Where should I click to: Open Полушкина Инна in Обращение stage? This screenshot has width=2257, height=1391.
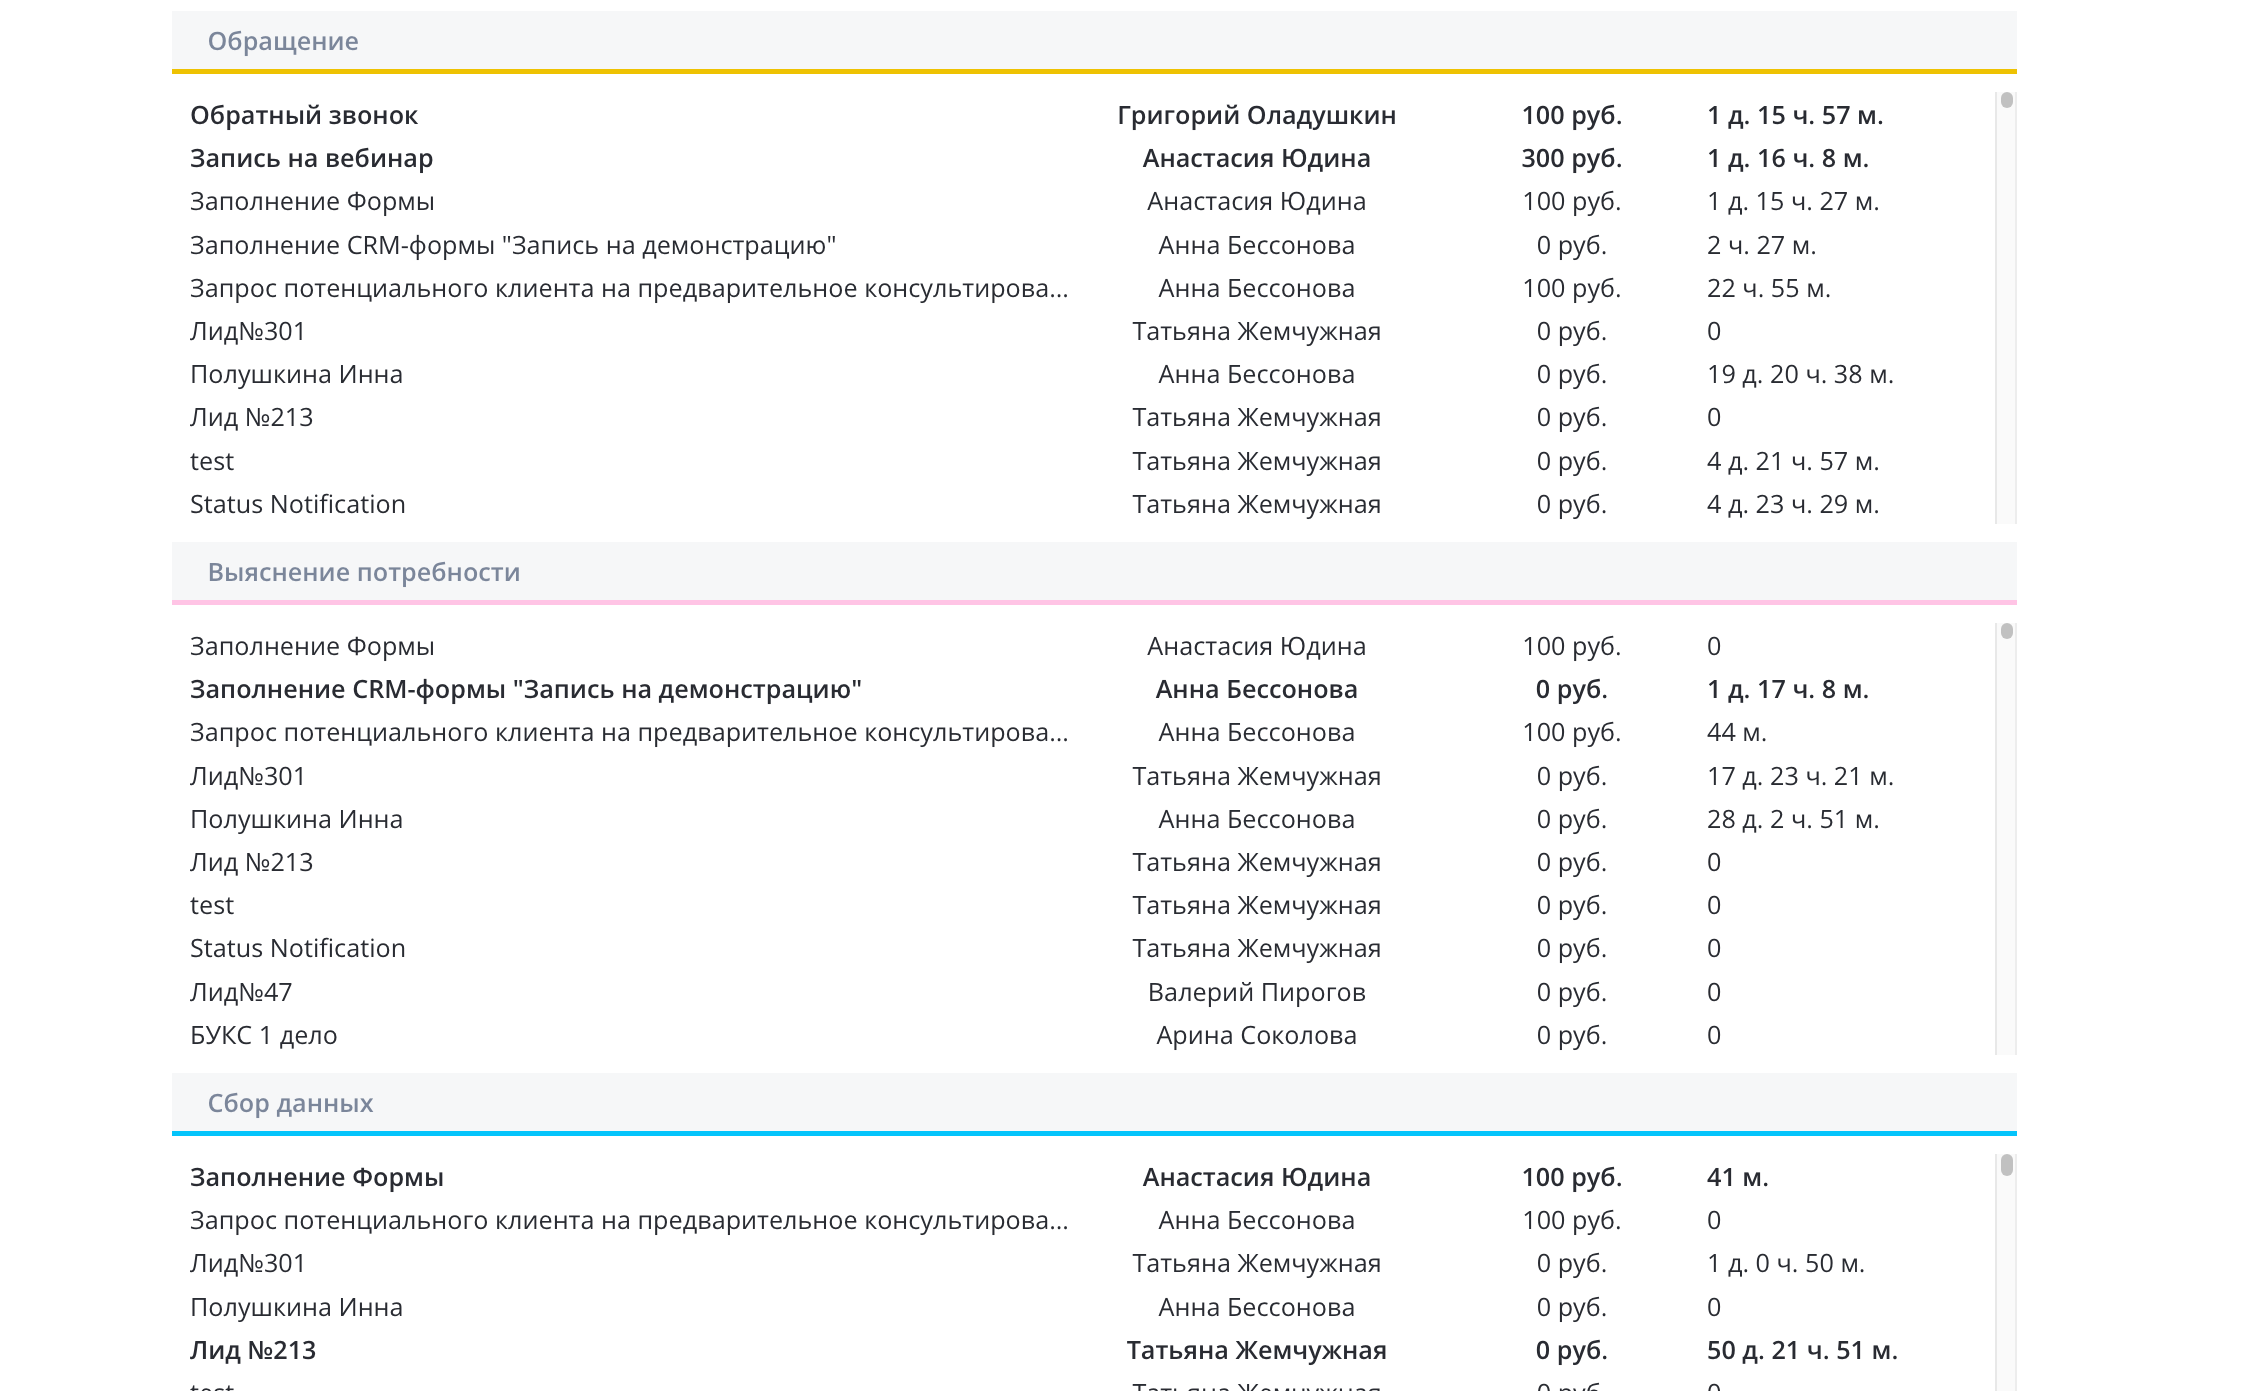point(296,374)
